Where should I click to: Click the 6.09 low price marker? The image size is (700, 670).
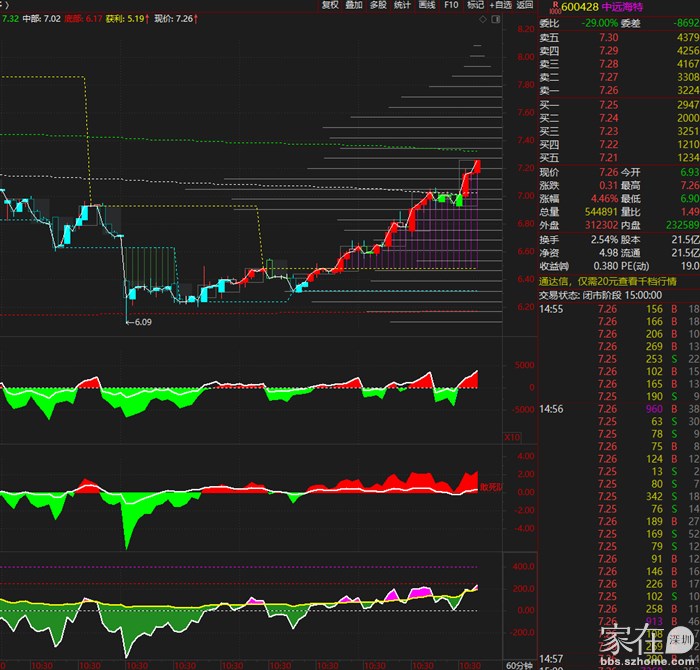click(141, 322)
